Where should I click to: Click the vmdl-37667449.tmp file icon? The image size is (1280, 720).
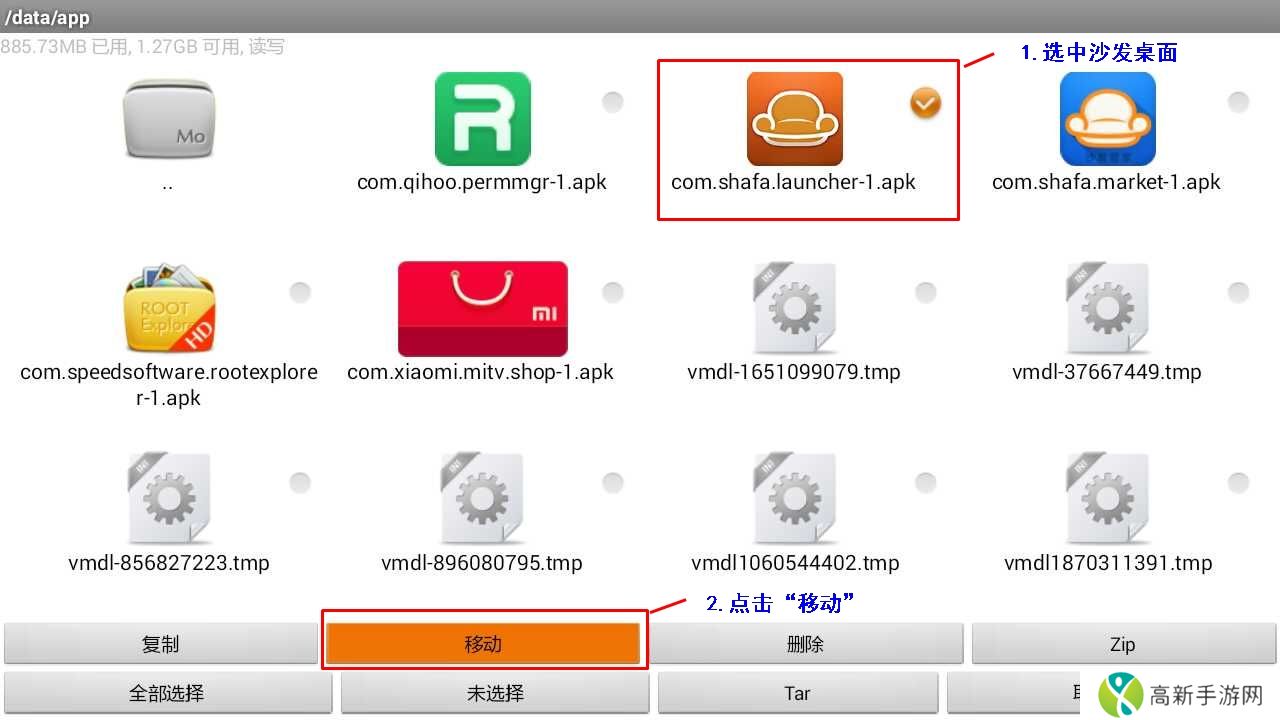pos(1107,309)
